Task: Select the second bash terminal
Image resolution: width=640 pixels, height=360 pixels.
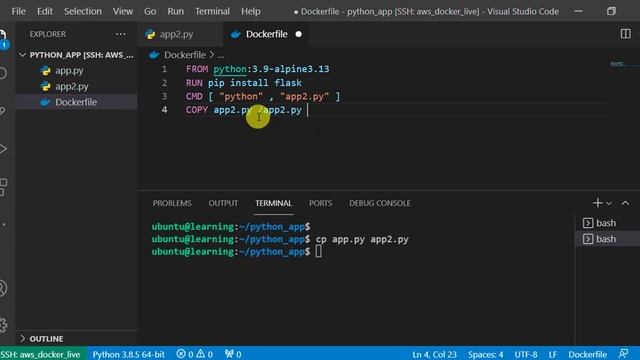Action: pyautogui.click(x=607, y=239)
